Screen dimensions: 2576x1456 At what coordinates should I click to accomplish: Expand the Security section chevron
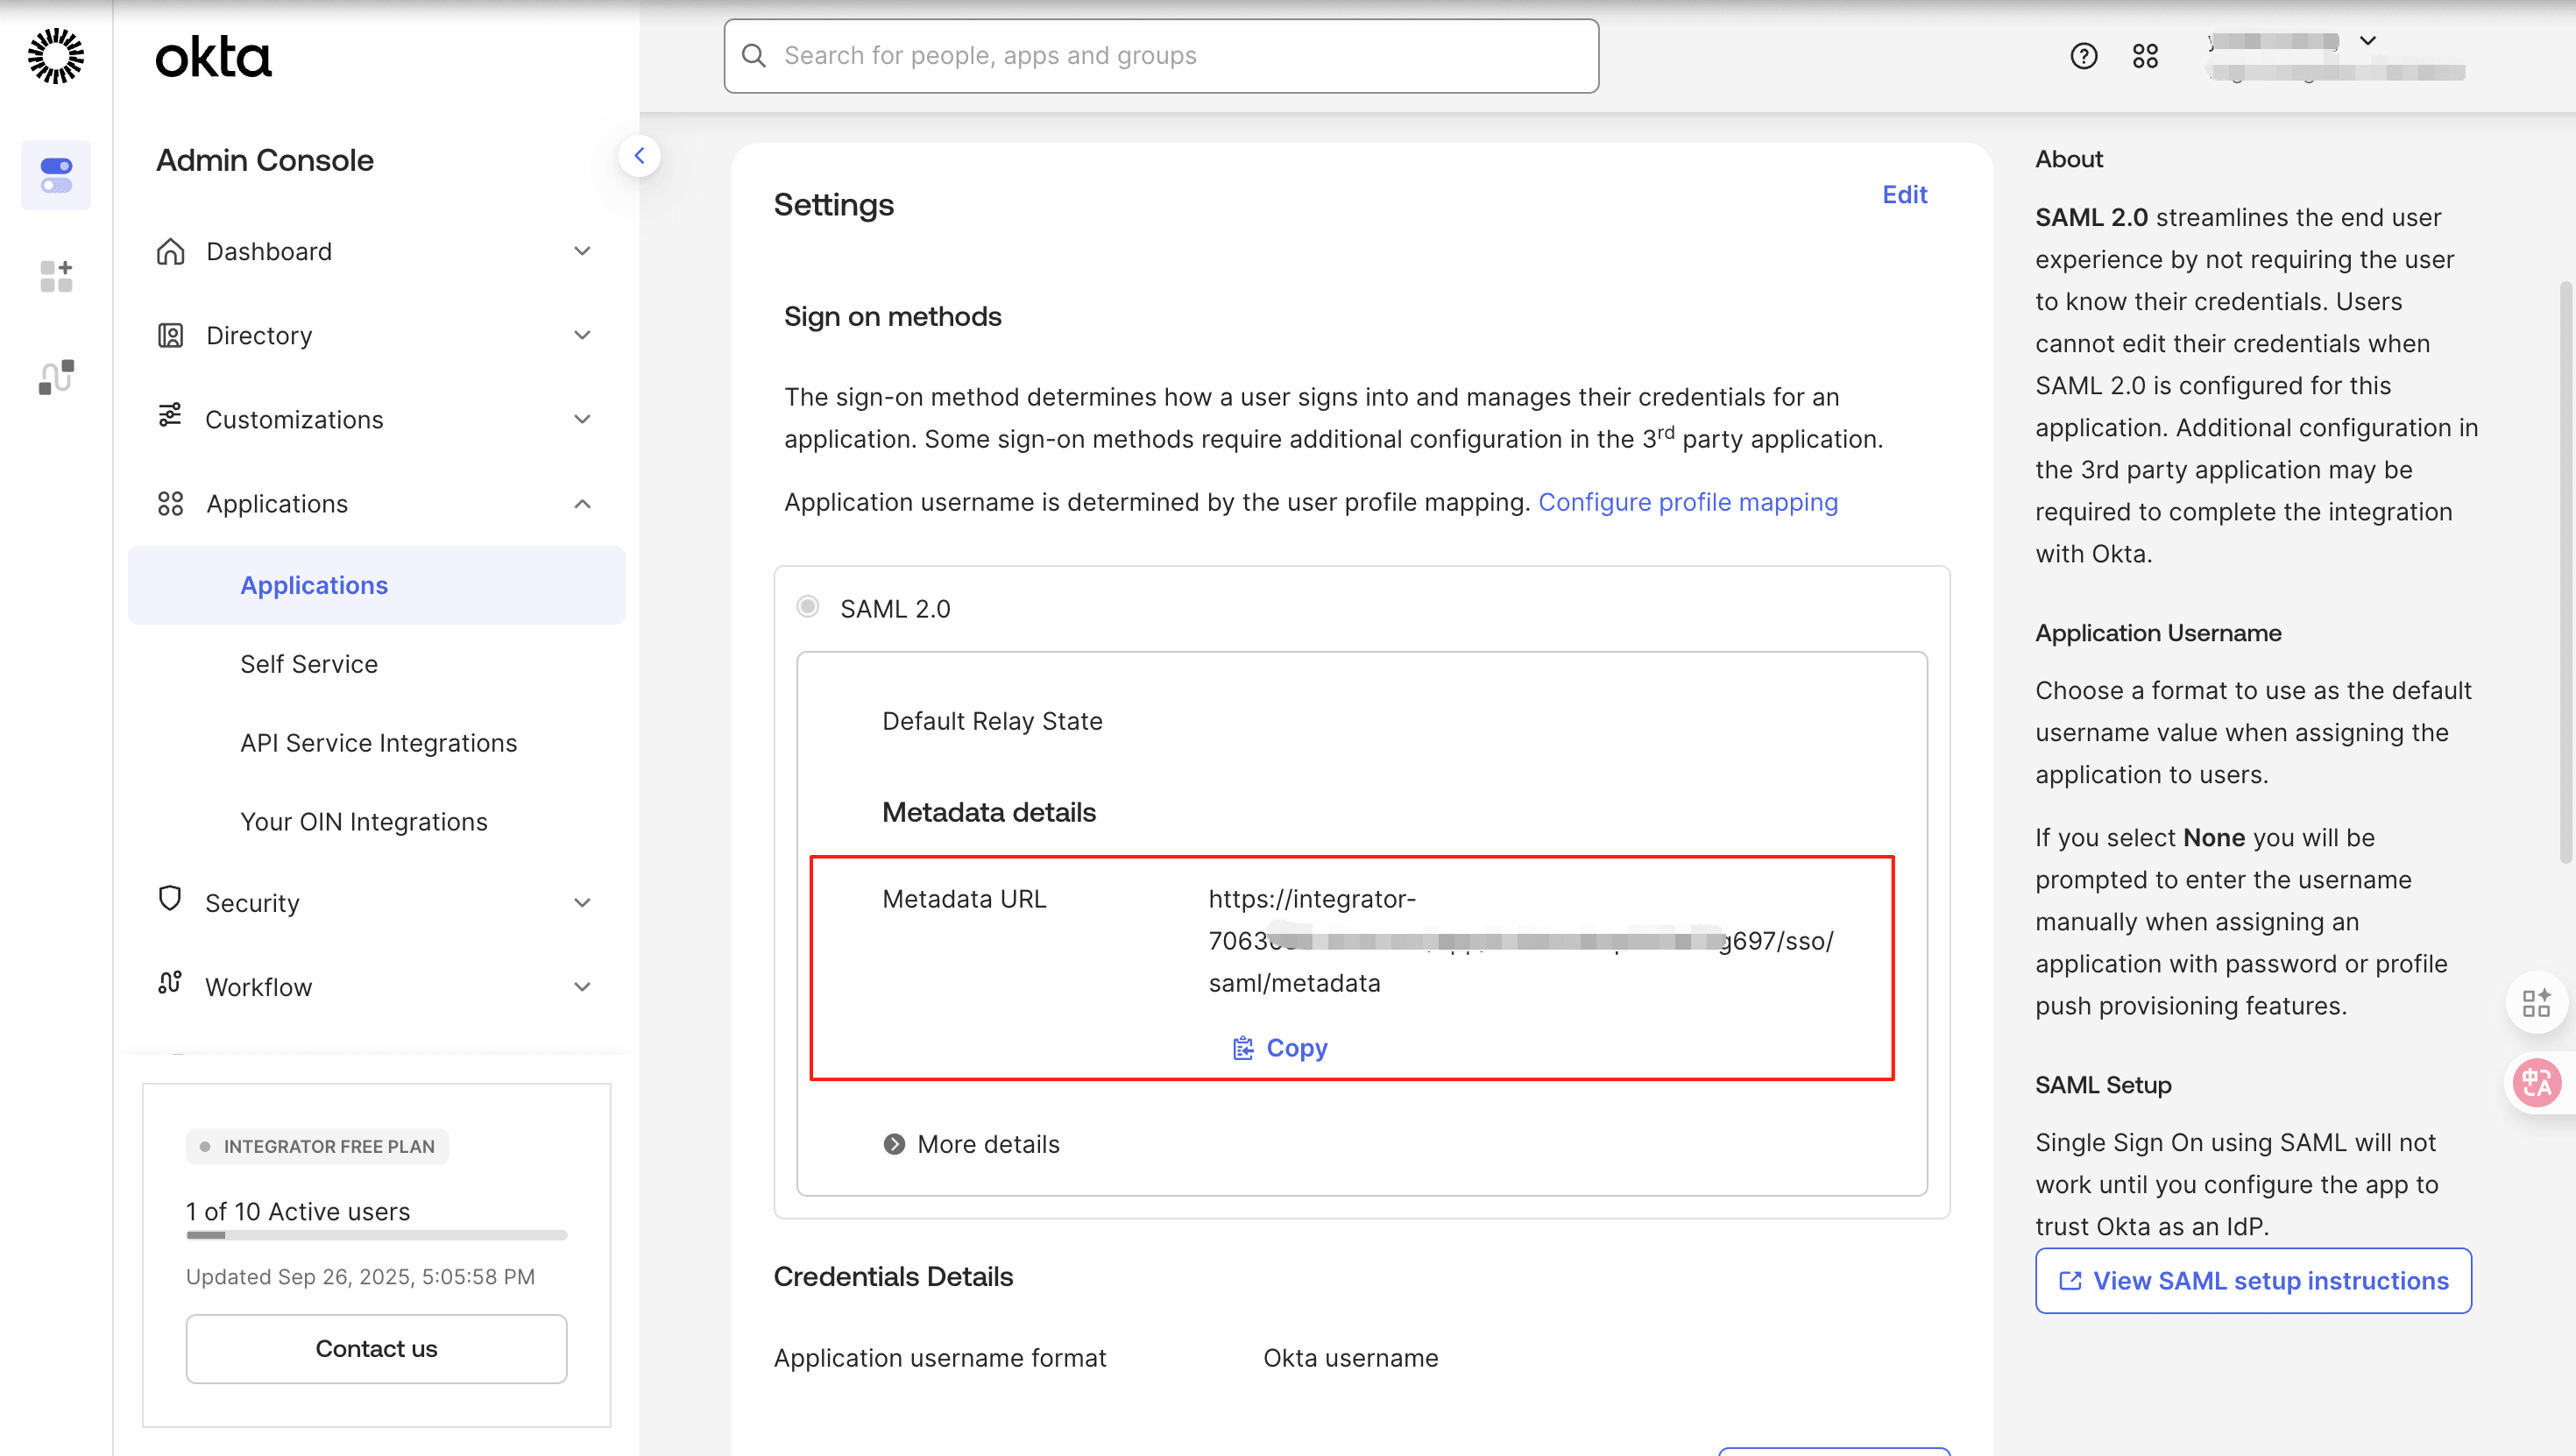582,903
